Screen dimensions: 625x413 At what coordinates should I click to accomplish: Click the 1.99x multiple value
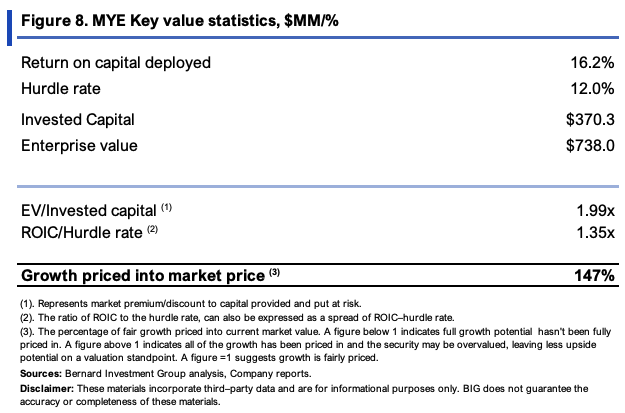point(596,210)
